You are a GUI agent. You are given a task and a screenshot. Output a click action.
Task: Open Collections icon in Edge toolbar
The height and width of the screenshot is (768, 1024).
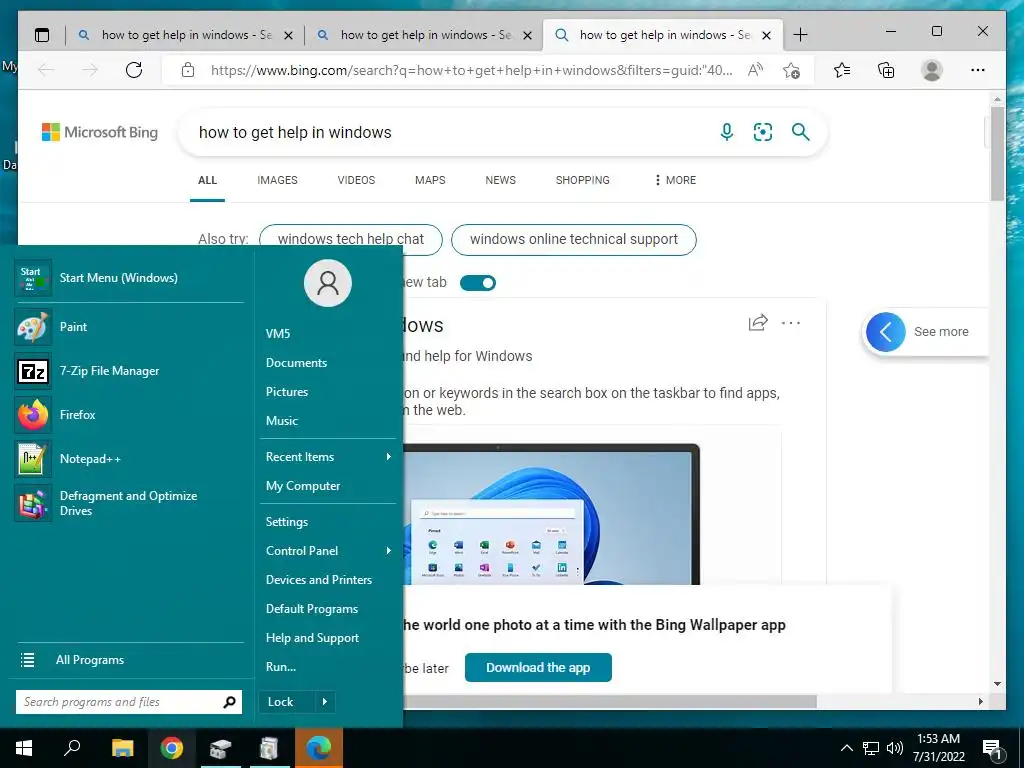coord(886,70)
